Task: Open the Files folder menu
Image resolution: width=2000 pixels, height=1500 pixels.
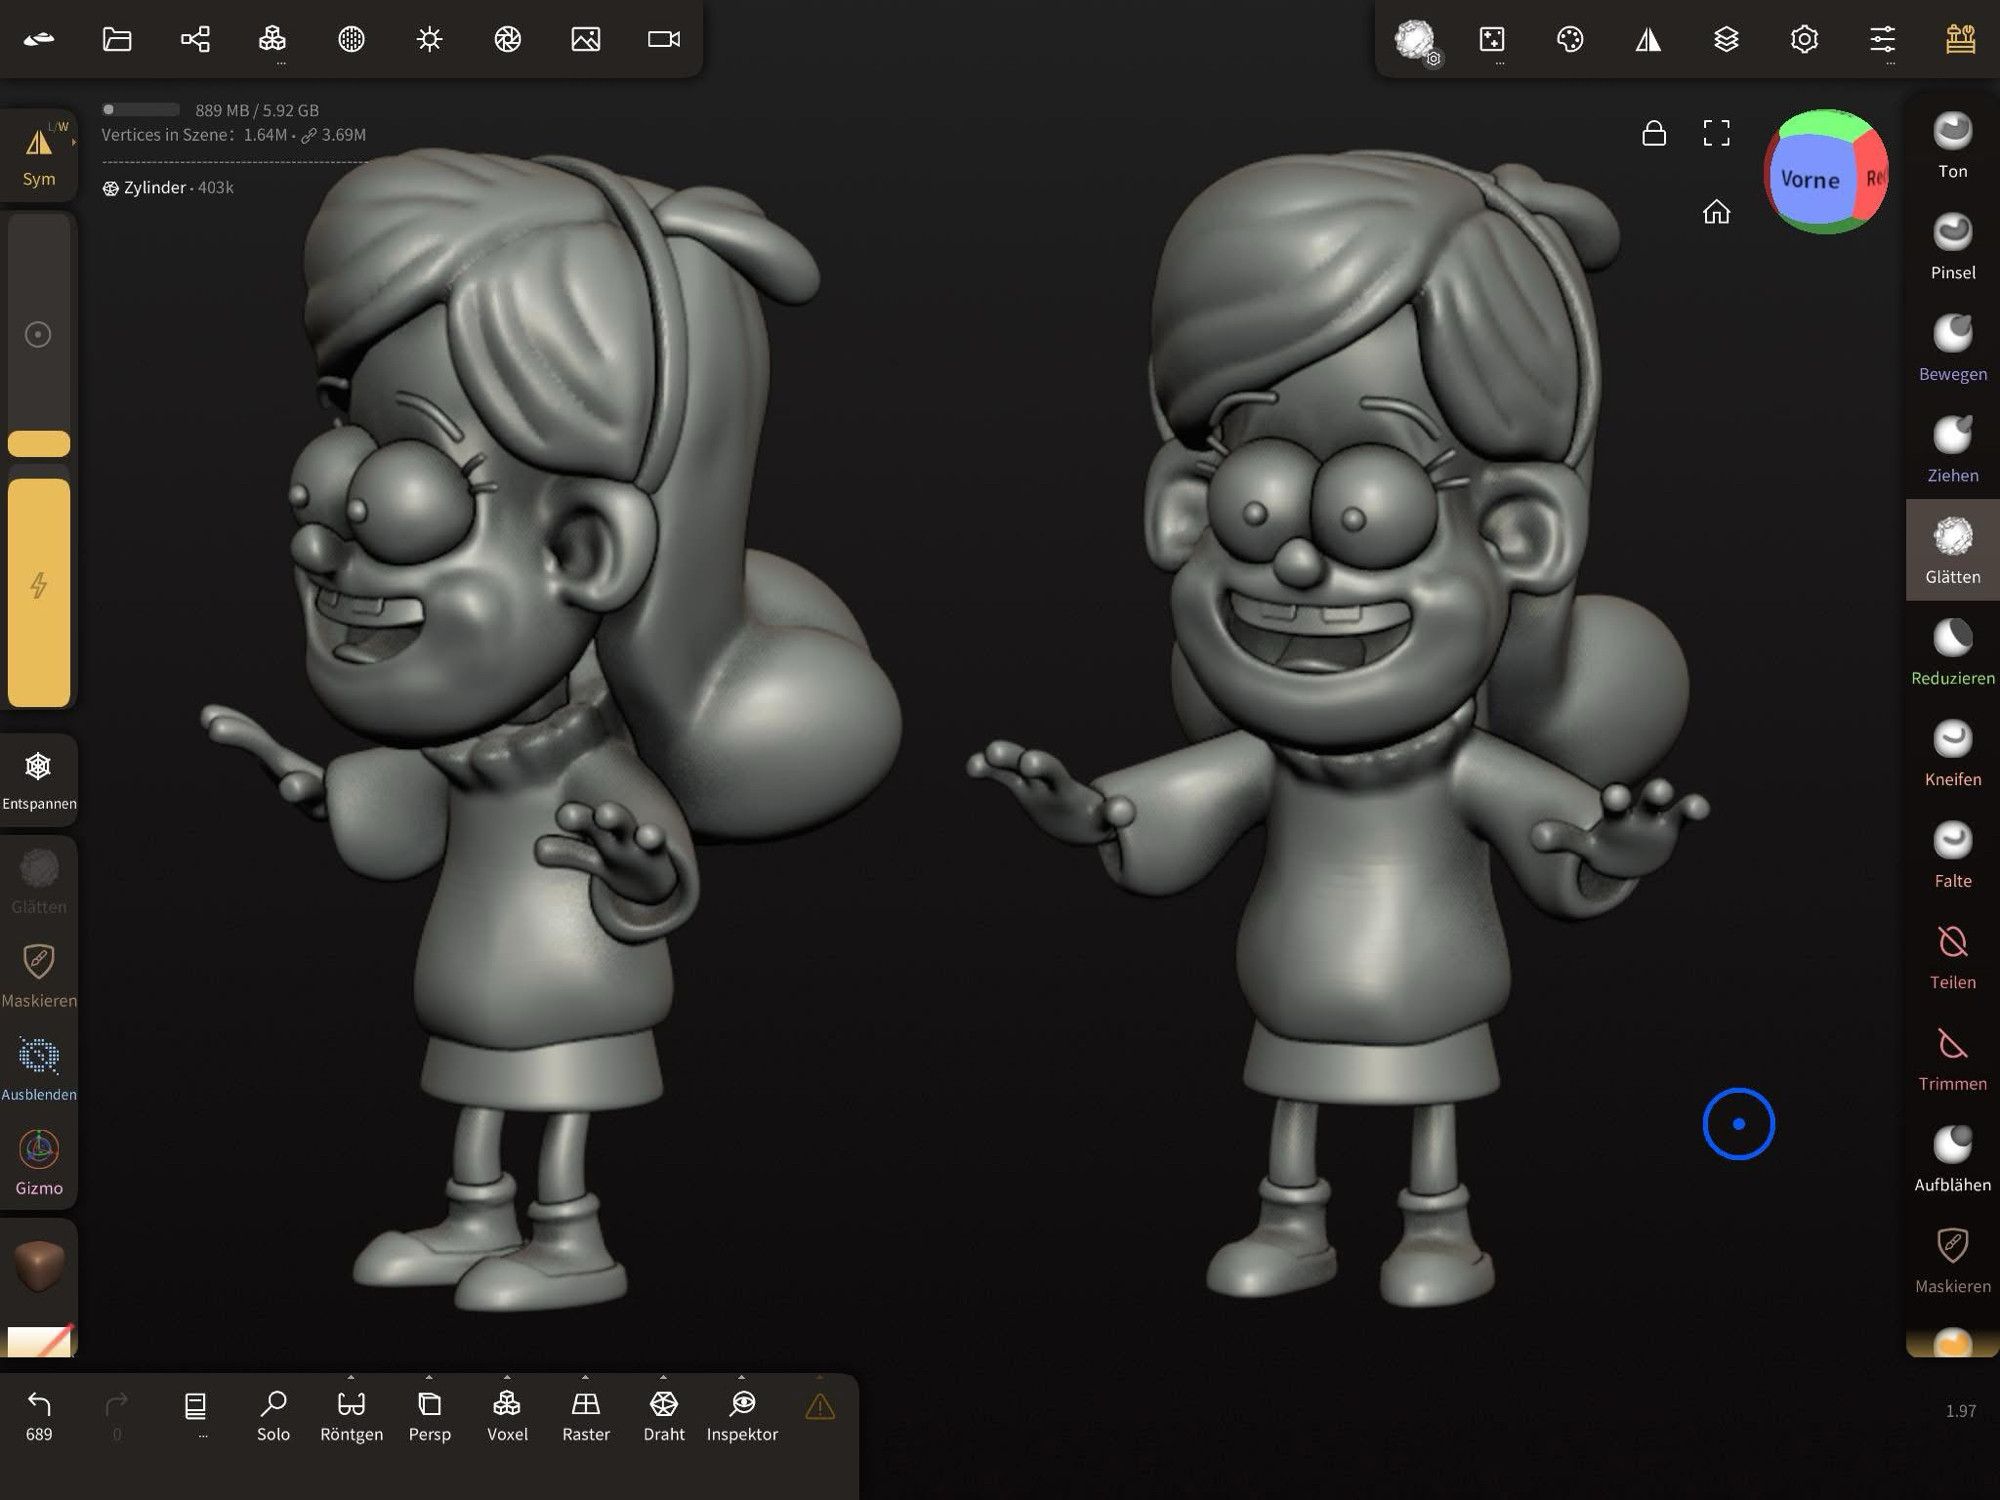Action: [117, 39]
